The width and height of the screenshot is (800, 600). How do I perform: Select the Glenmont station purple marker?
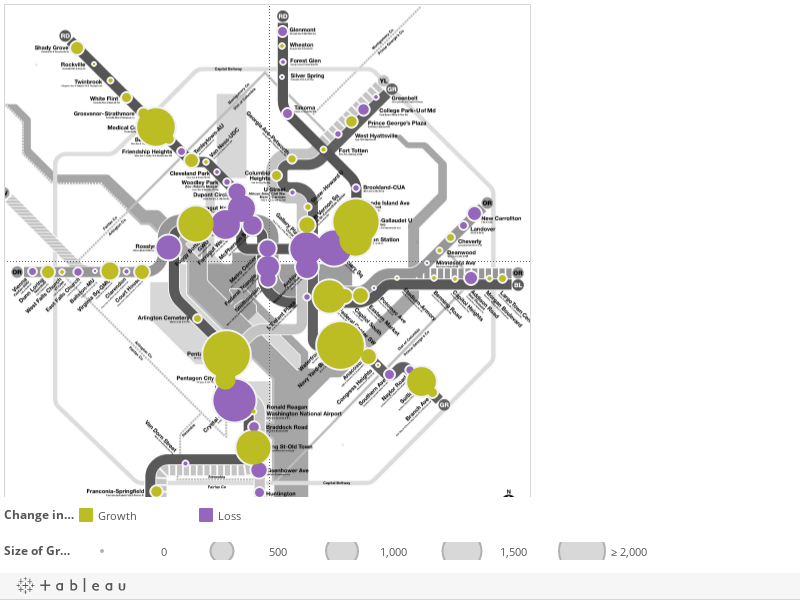pyautogui.click(x=283, y=31)
